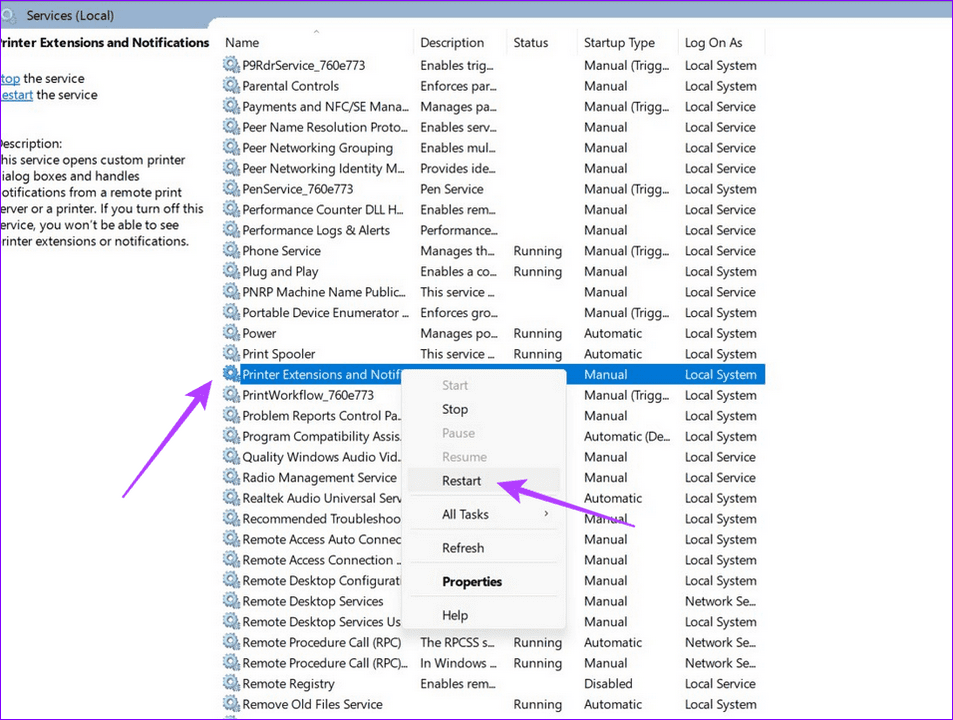
Task: Select Stop in the context menu
Action: [455, 409]
